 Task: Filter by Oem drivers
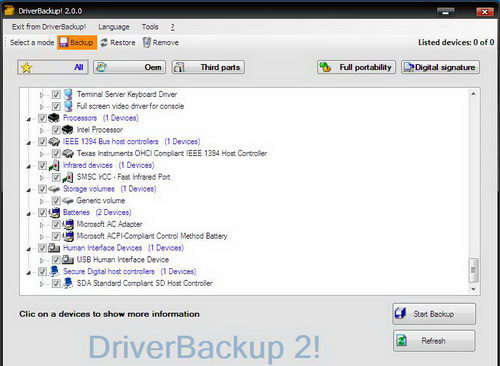pos(129,67)
